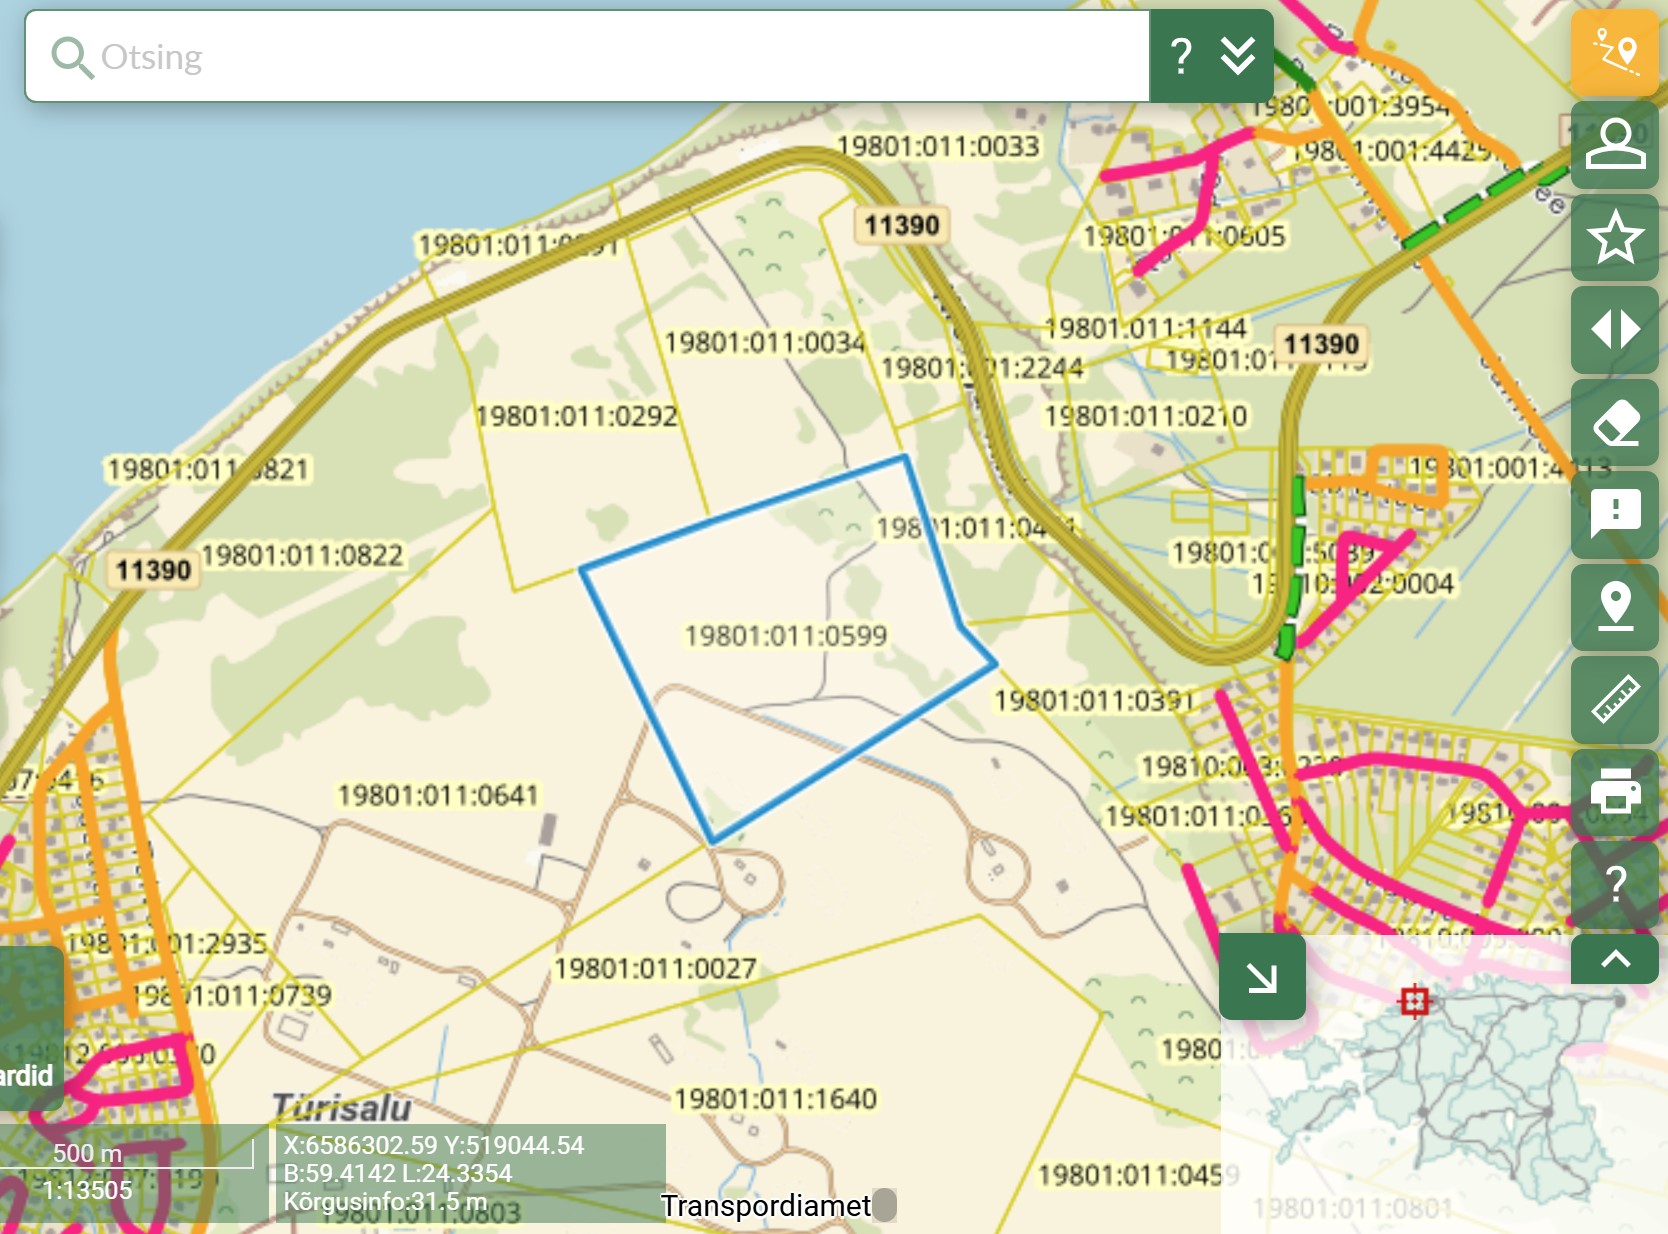Click the Kõrgusinfo elevation readout
This screenshot has width=1668, height=1234.
click(x=385, y=1201)
